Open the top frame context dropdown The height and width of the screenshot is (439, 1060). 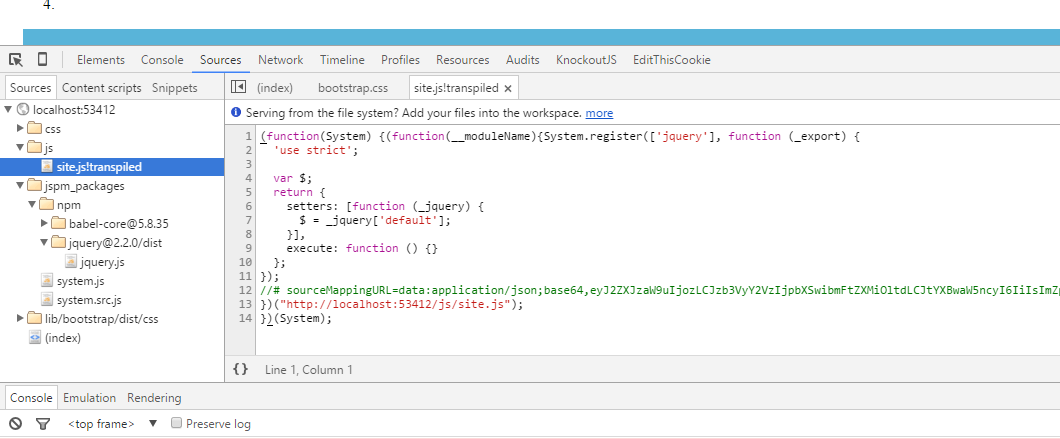[112, 423]
